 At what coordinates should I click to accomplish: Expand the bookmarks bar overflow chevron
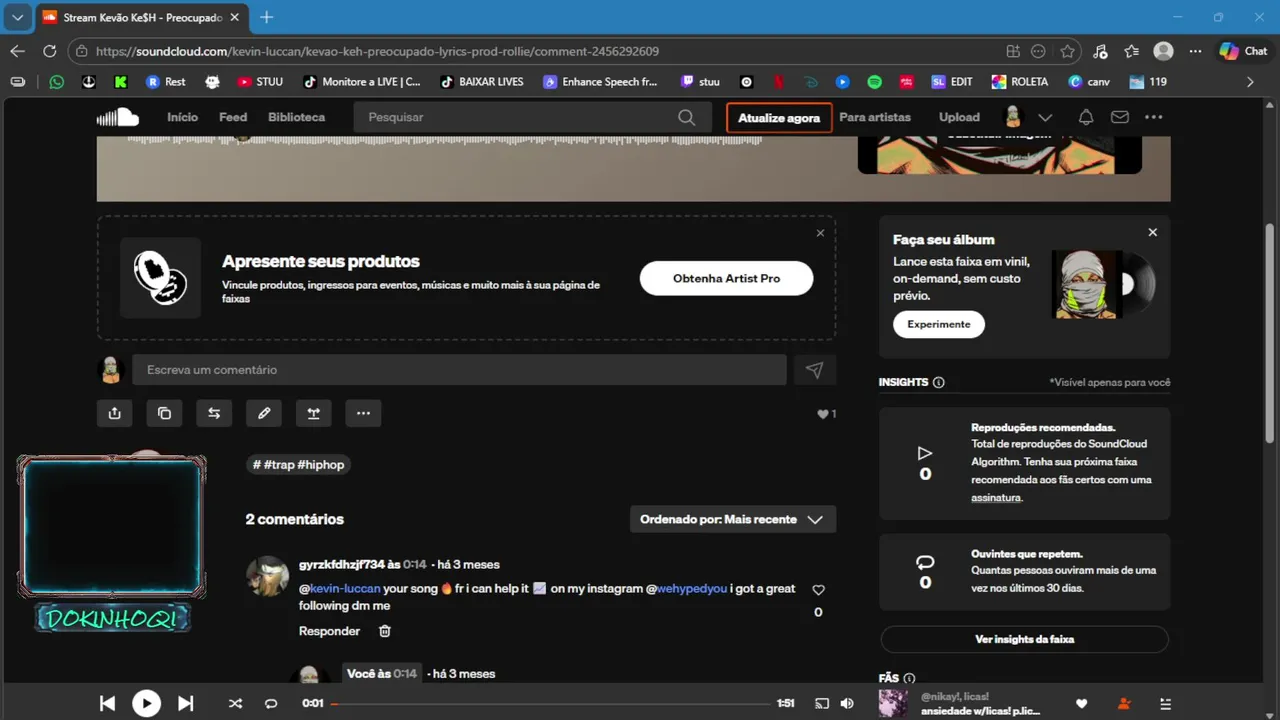tap(1250, 82)
